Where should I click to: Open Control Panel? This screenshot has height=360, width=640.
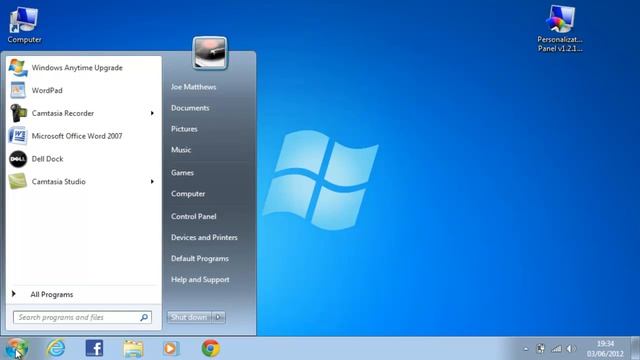coord(193,216)
